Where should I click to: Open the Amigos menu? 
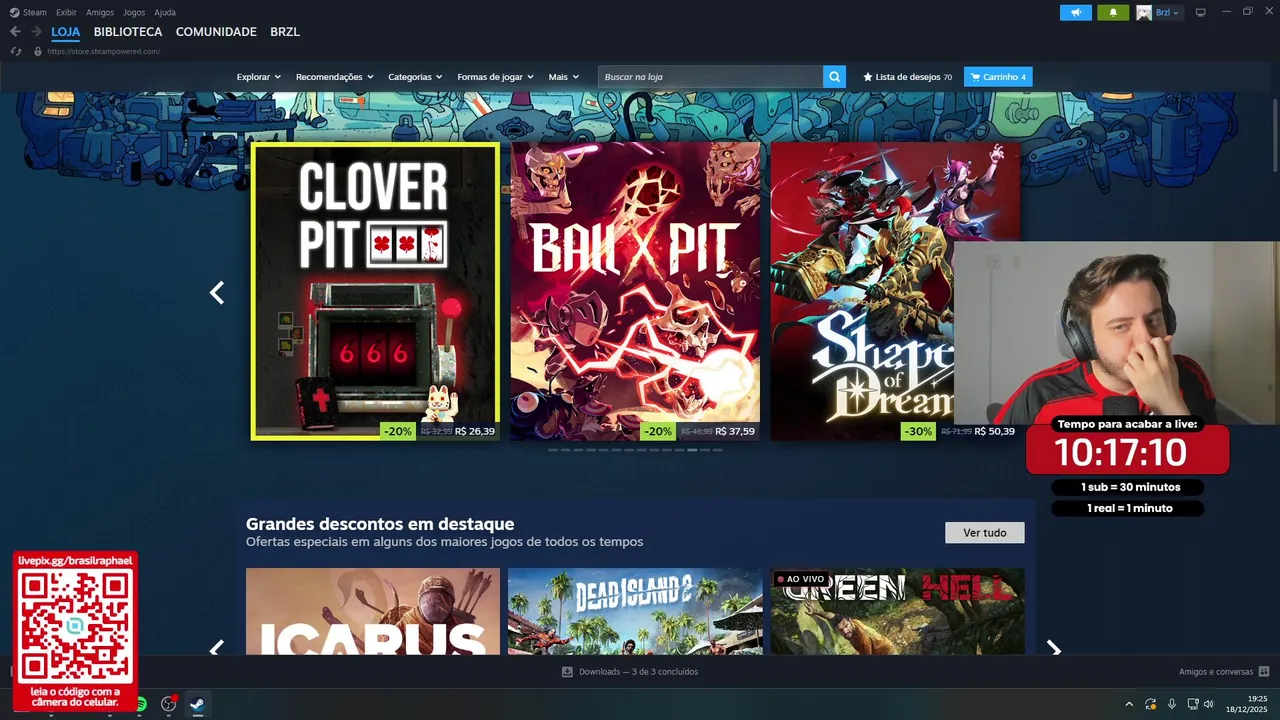pyautogui.click(x=100, y=12)
